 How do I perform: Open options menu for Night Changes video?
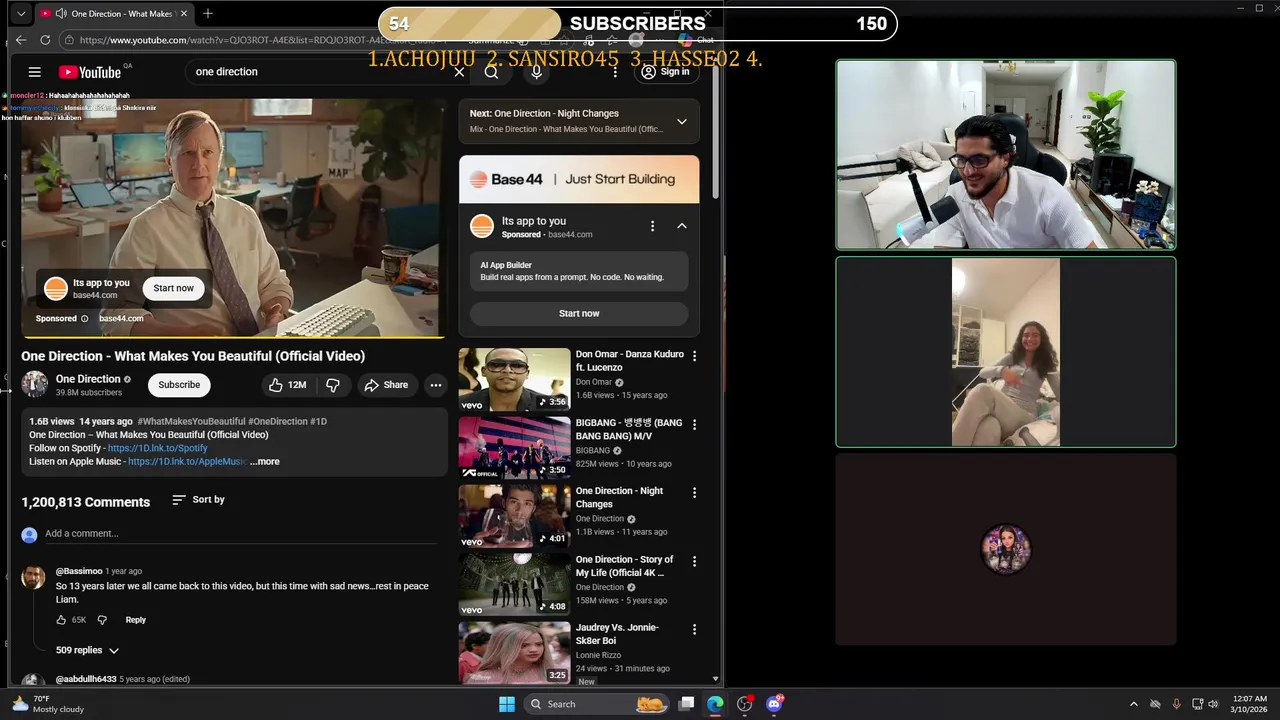pyautogui.click(x=694, y=492)
